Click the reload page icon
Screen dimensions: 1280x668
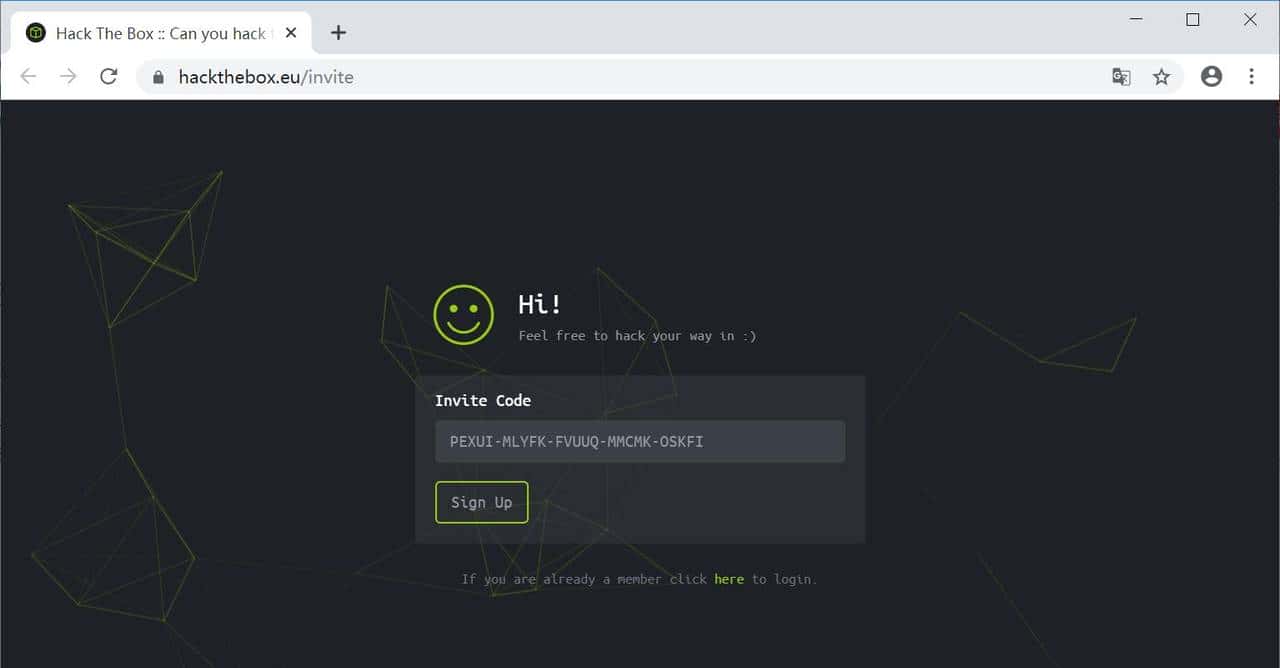pos(108,76)
